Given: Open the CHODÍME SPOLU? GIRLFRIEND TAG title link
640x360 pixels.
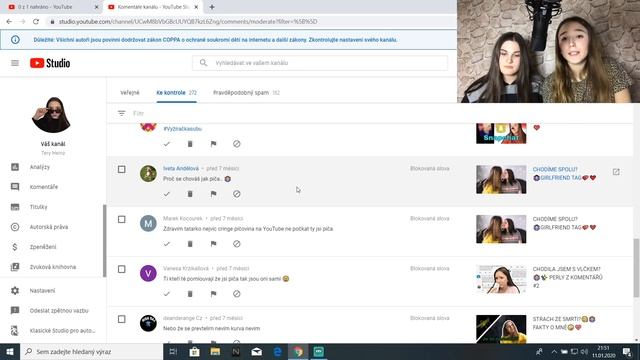Looking at the screenshot, I should [564, 173].
